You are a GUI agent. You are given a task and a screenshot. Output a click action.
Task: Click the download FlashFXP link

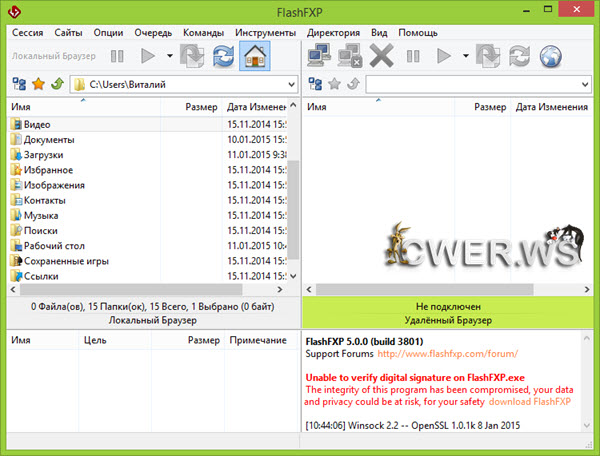530,401
